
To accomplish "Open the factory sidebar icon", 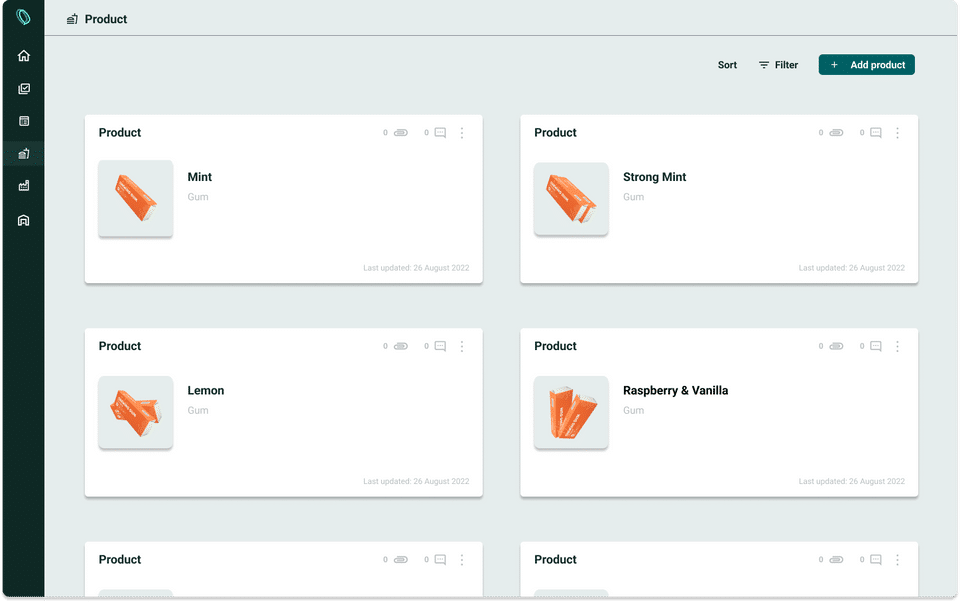I will coord(24,186).
